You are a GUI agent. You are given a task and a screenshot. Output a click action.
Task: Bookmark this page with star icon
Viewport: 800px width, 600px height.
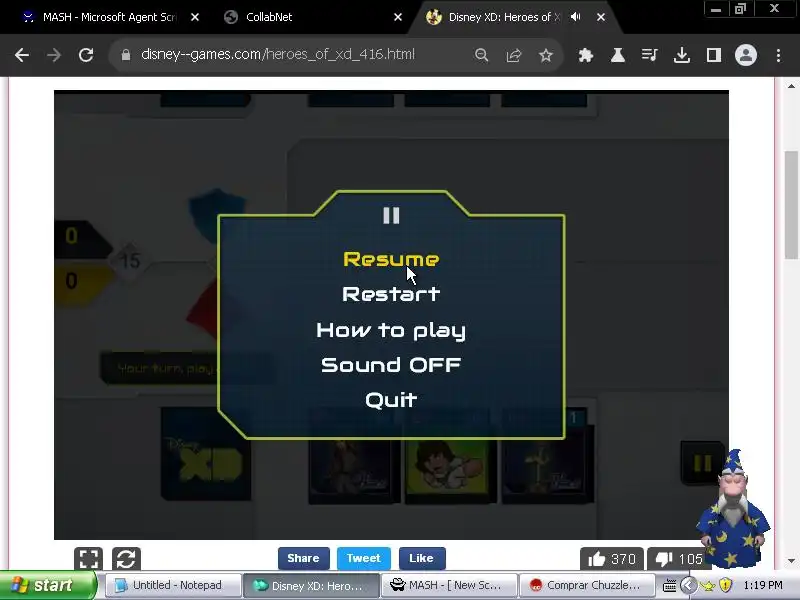pos(546,55)
